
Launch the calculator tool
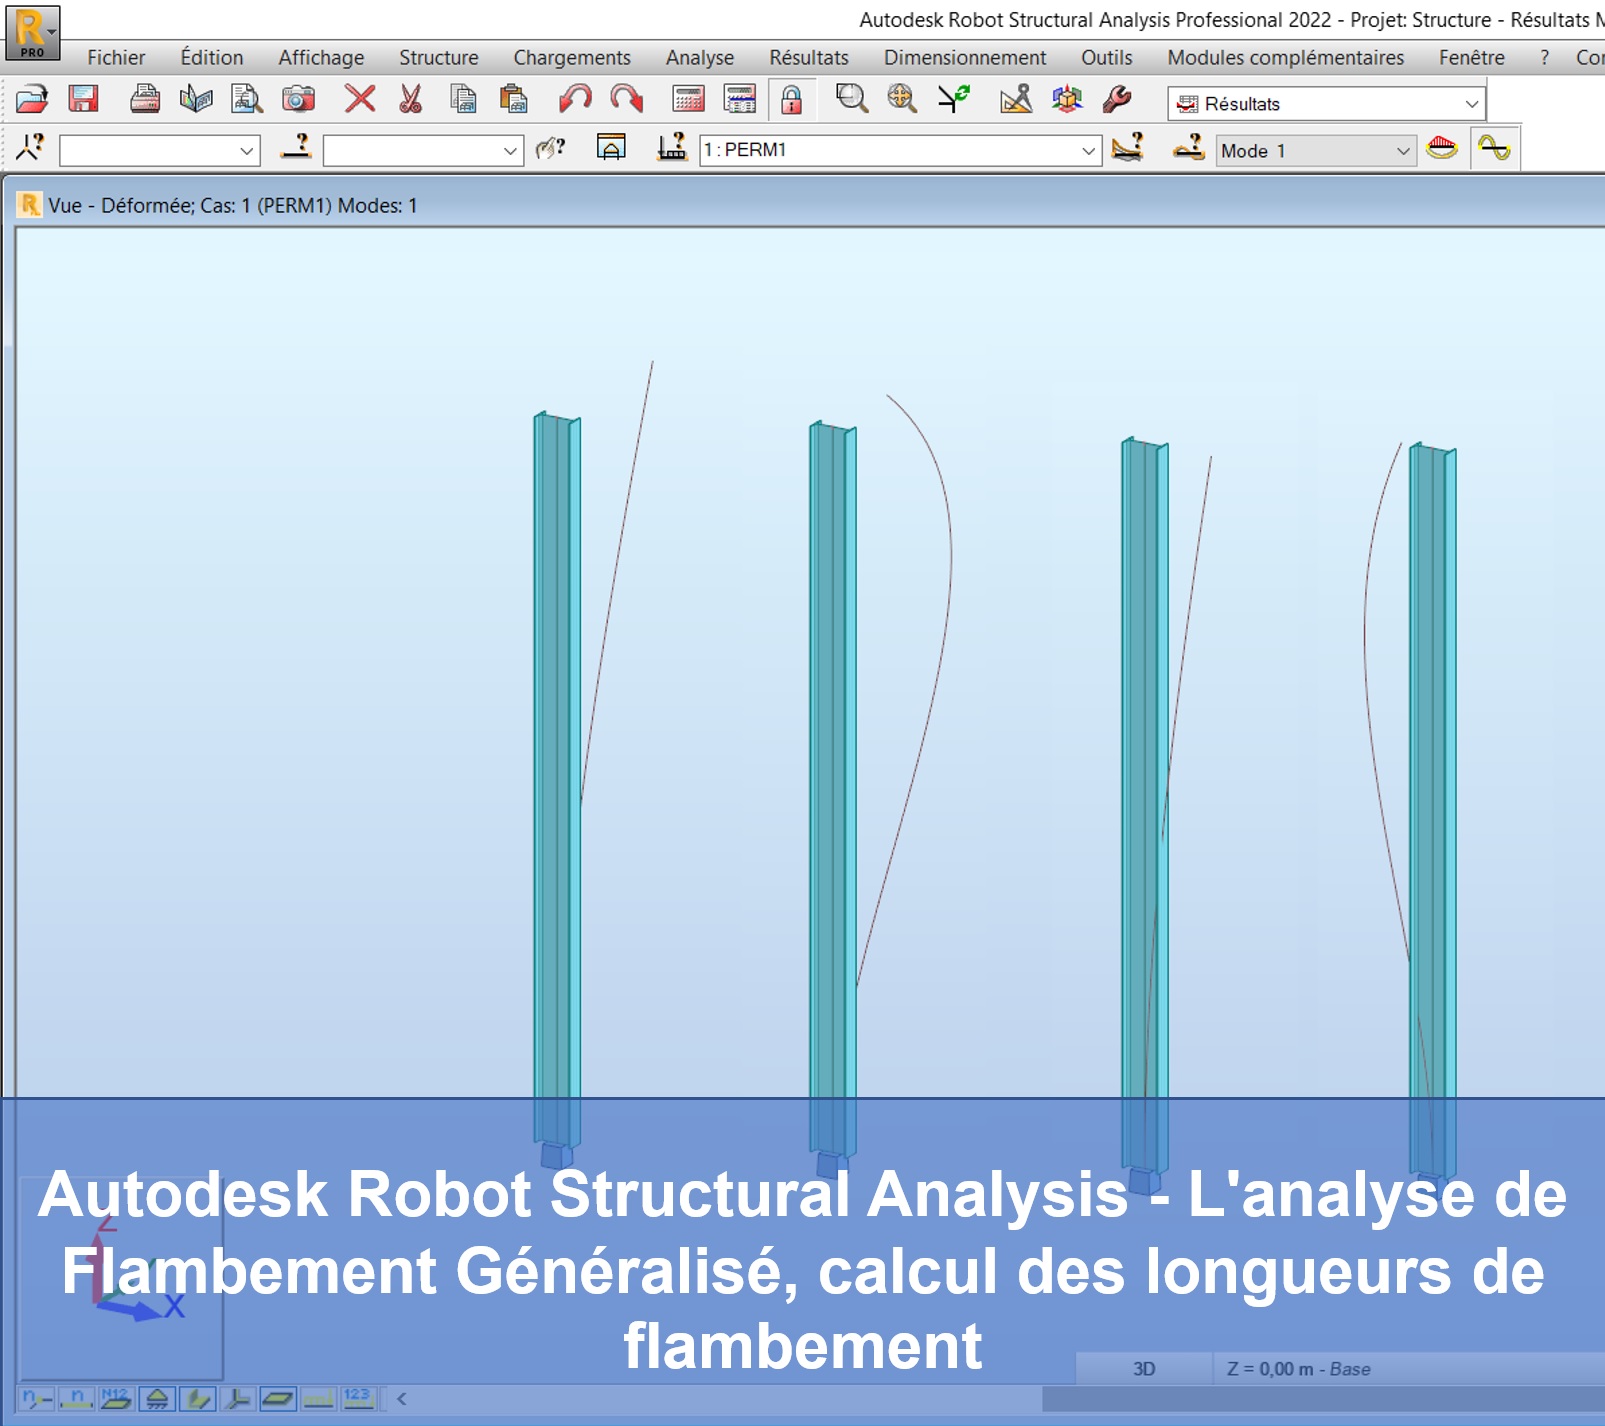coord(686,100)
